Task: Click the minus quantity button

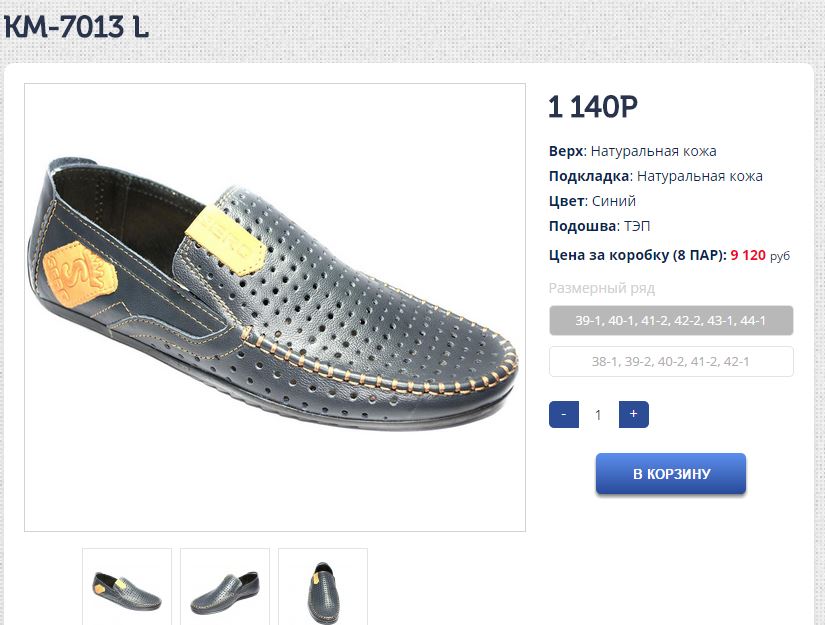Action: pos(564,414)
